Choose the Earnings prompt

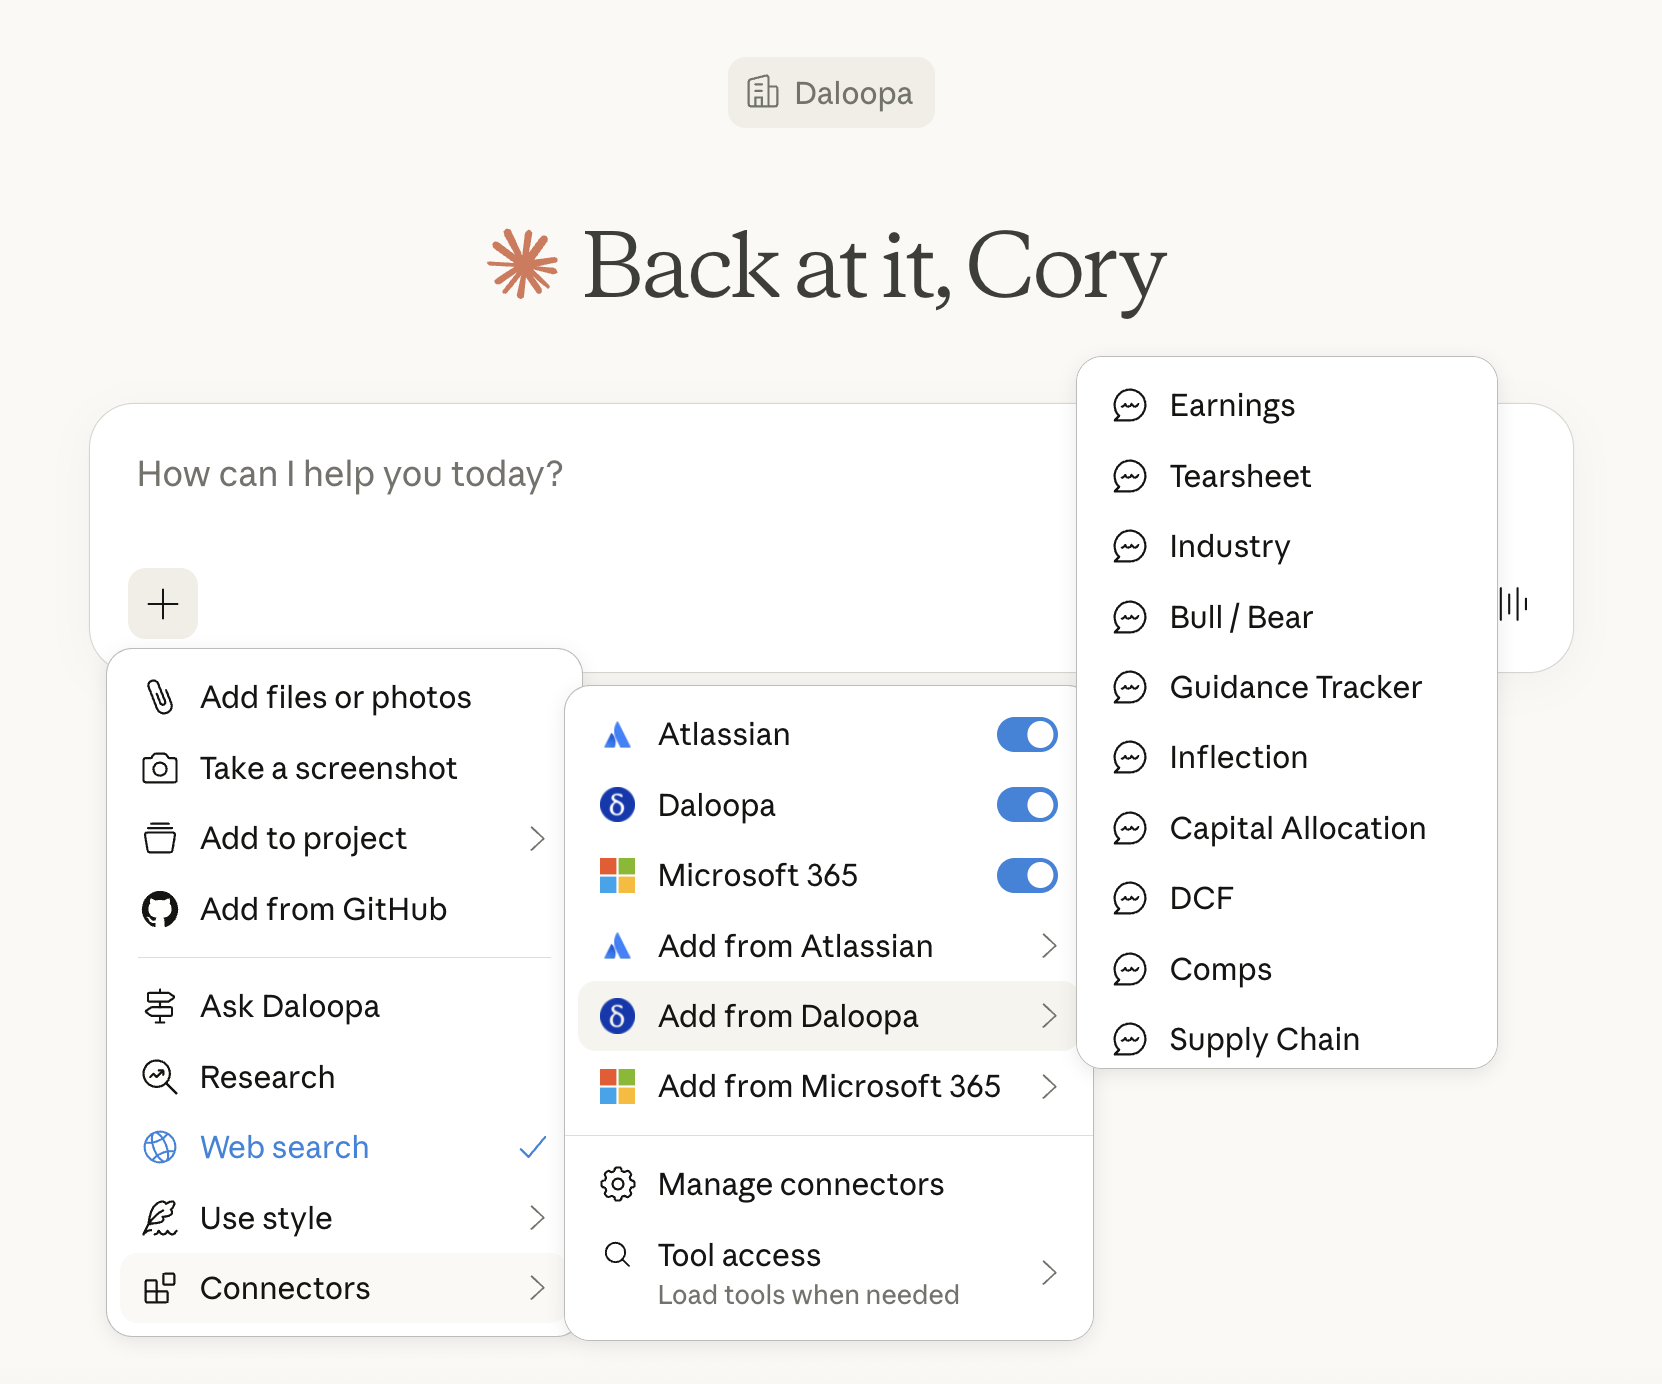tap(1287, 405)
